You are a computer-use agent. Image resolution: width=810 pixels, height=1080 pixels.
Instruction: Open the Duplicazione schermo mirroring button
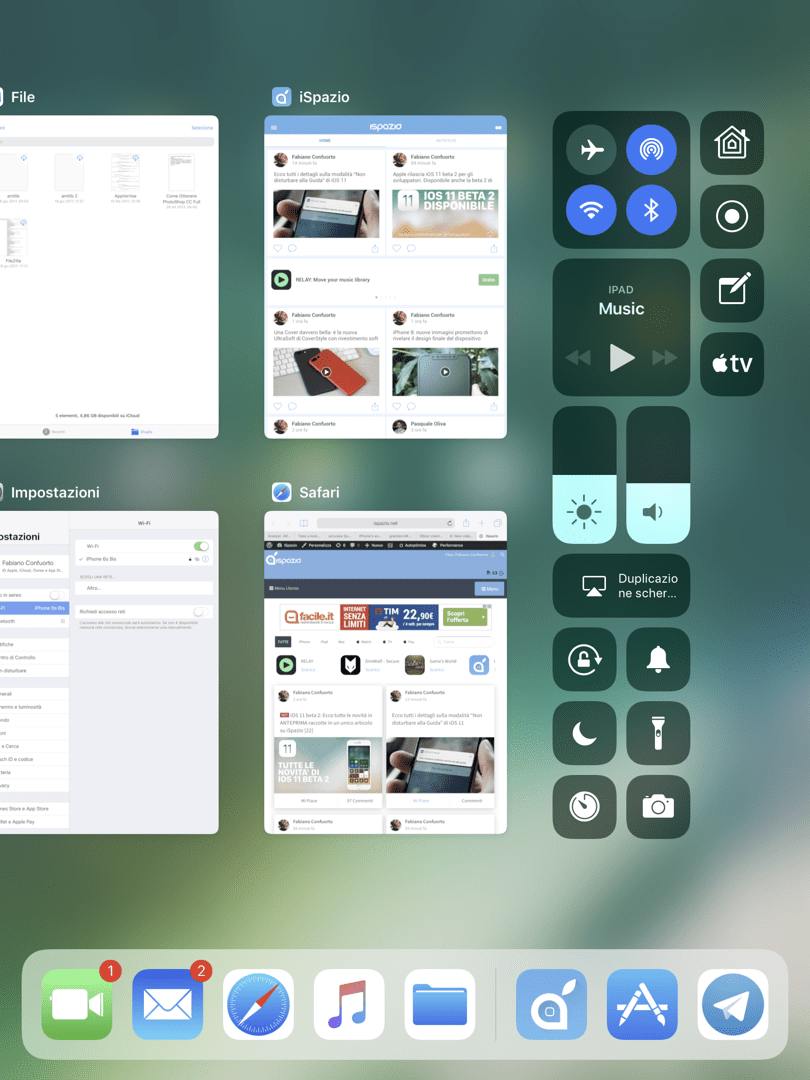coord(621,585)
